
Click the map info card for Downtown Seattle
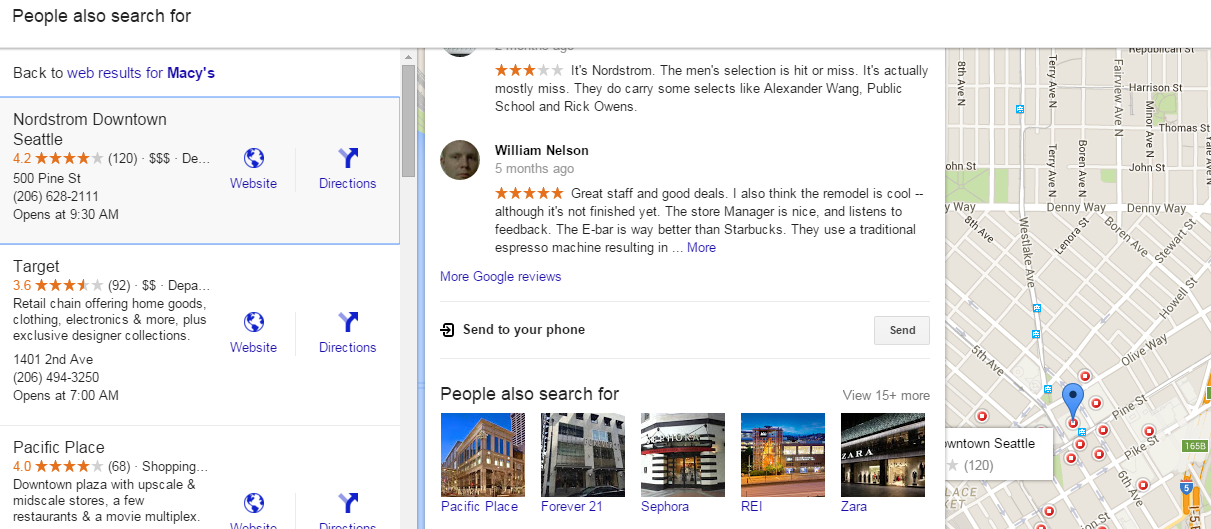coord(1000,454)
